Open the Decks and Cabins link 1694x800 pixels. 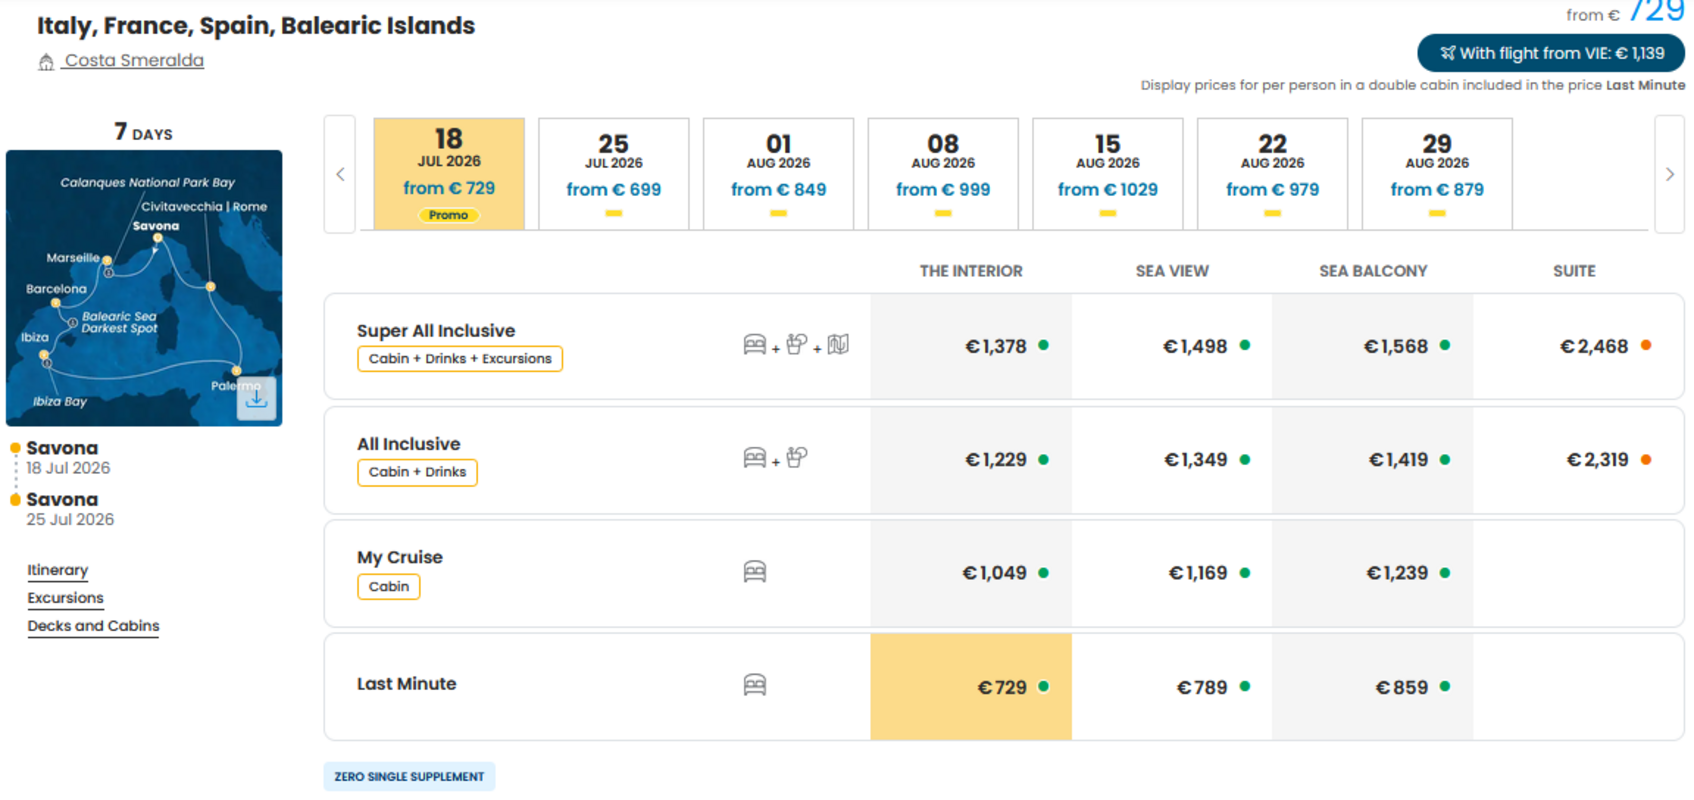coord(93,626)
